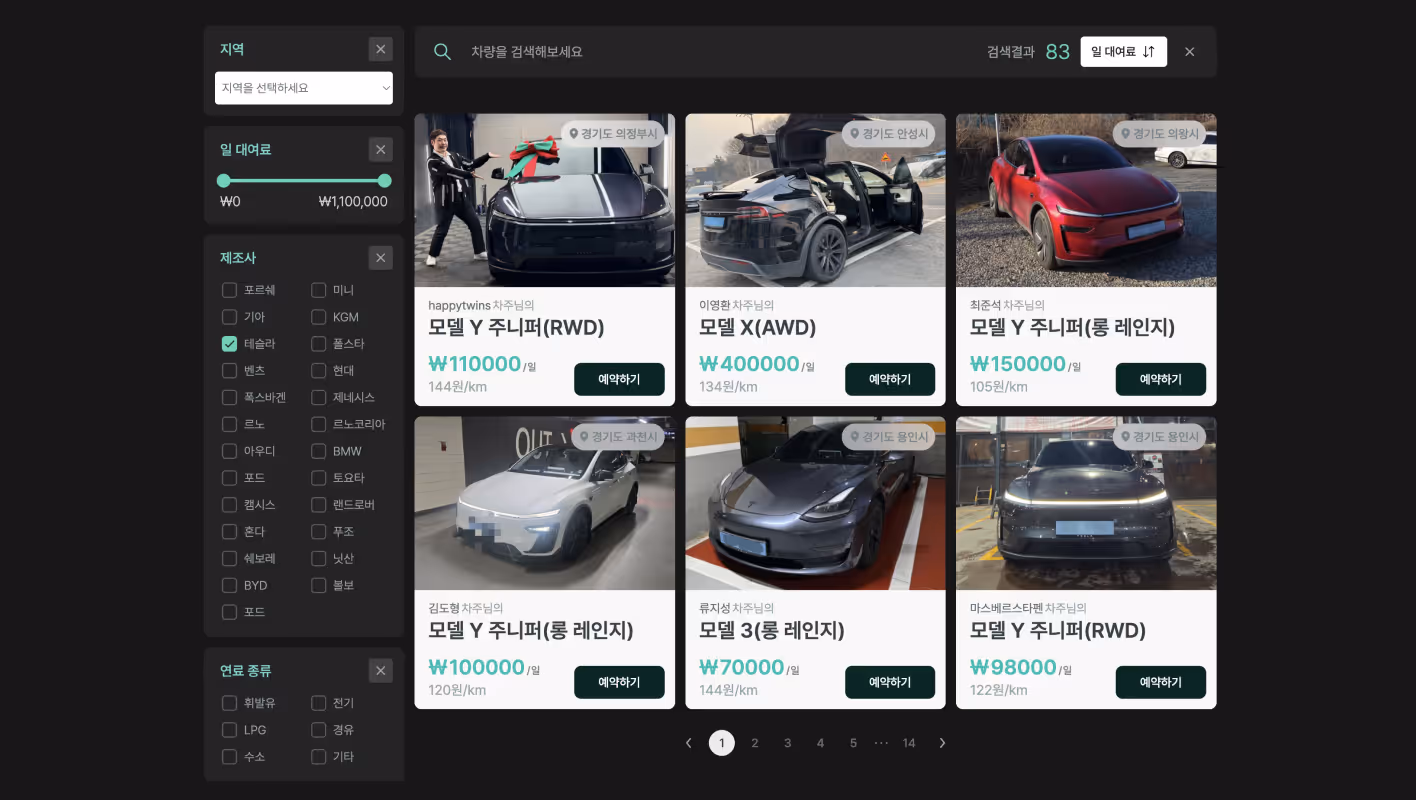Enable the 전기 fuel type checkbox
The width and height of the screenshot is (1416, 800).
(318, 703)
